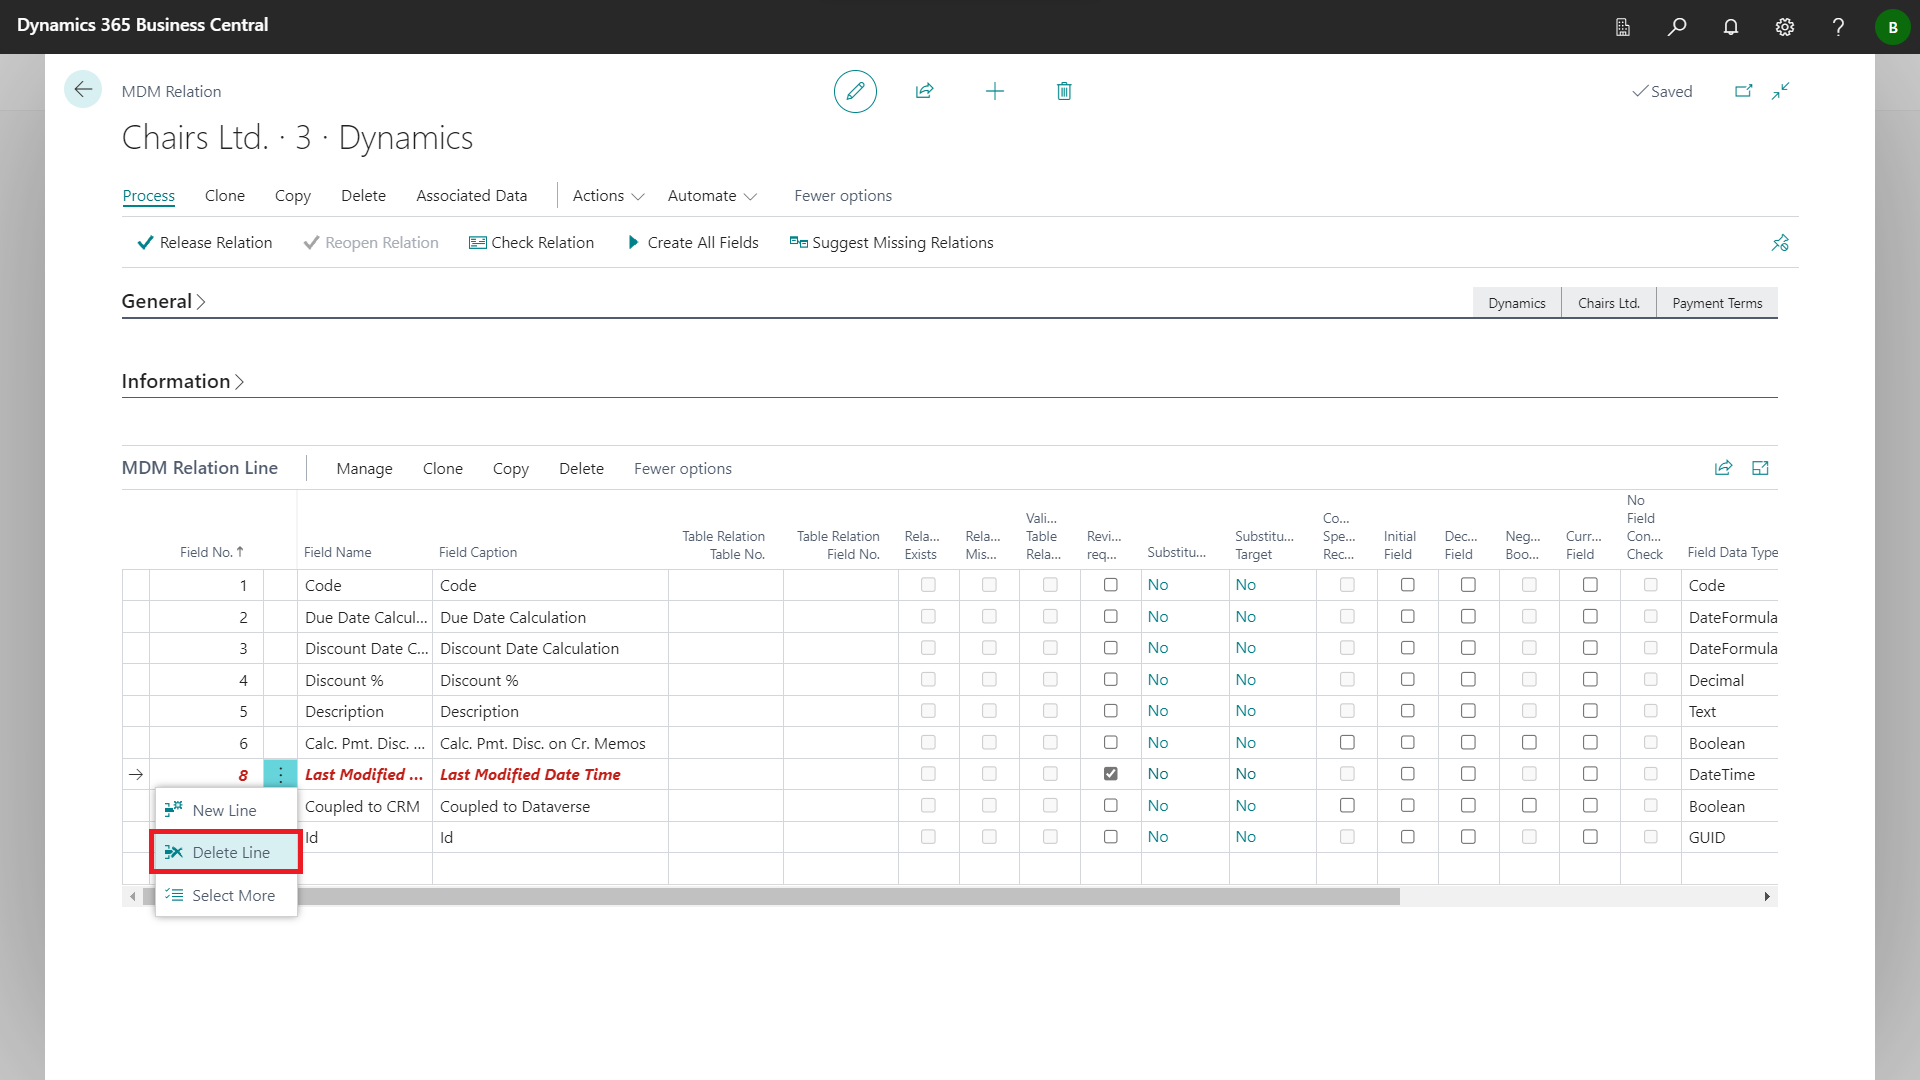The image size is (1920, 1080).
Task: Go back using the back arrow
Action: [83, 90]
